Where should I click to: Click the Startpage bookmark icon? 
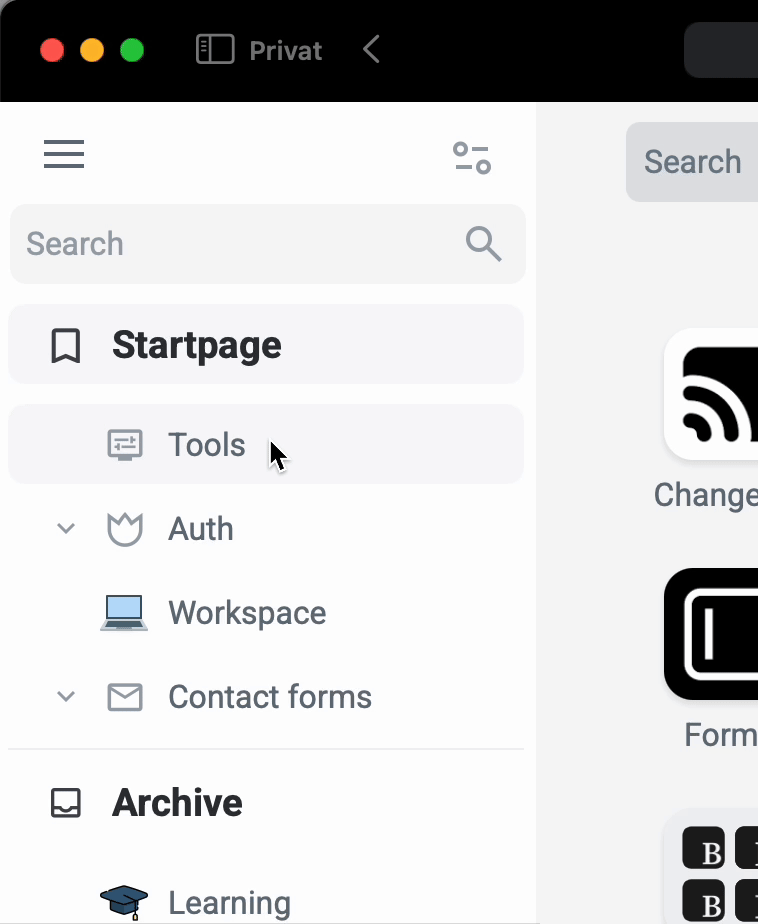point(66,346)
